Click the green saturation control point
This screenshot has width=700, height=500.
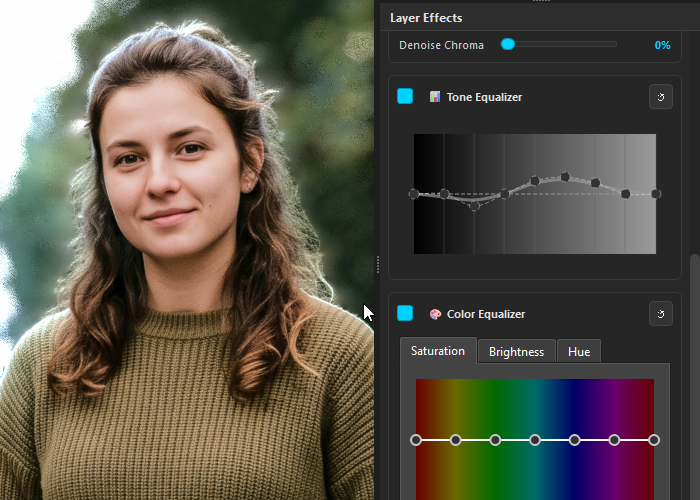tap(495, 440)
